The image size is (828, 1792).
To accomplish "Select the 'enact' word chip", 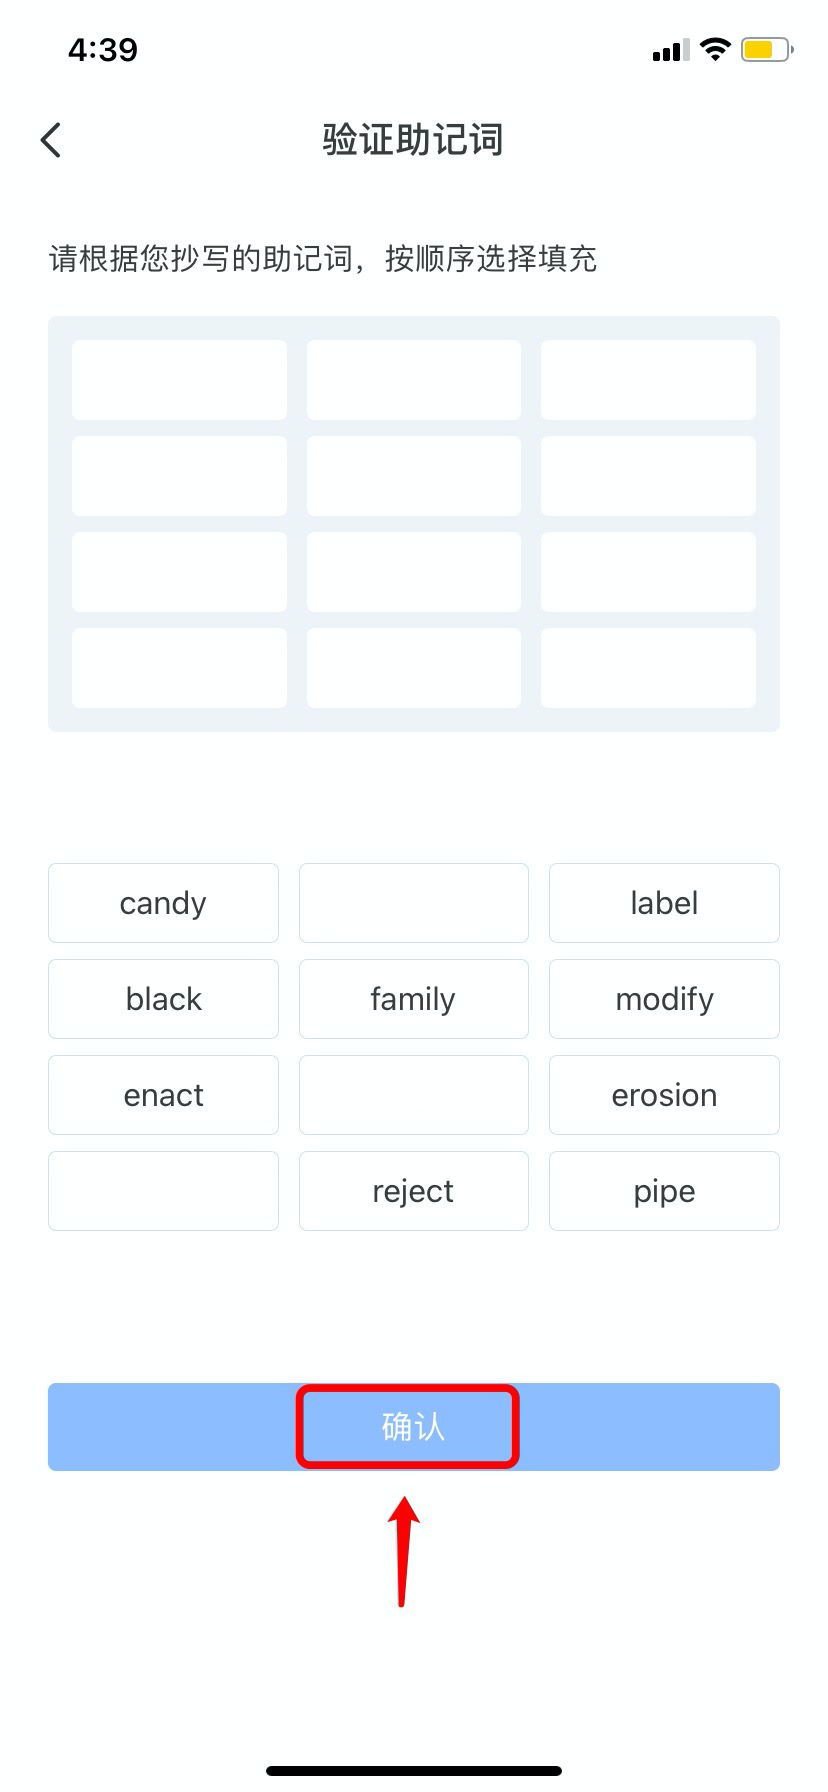I will [x=163, y=1095].
